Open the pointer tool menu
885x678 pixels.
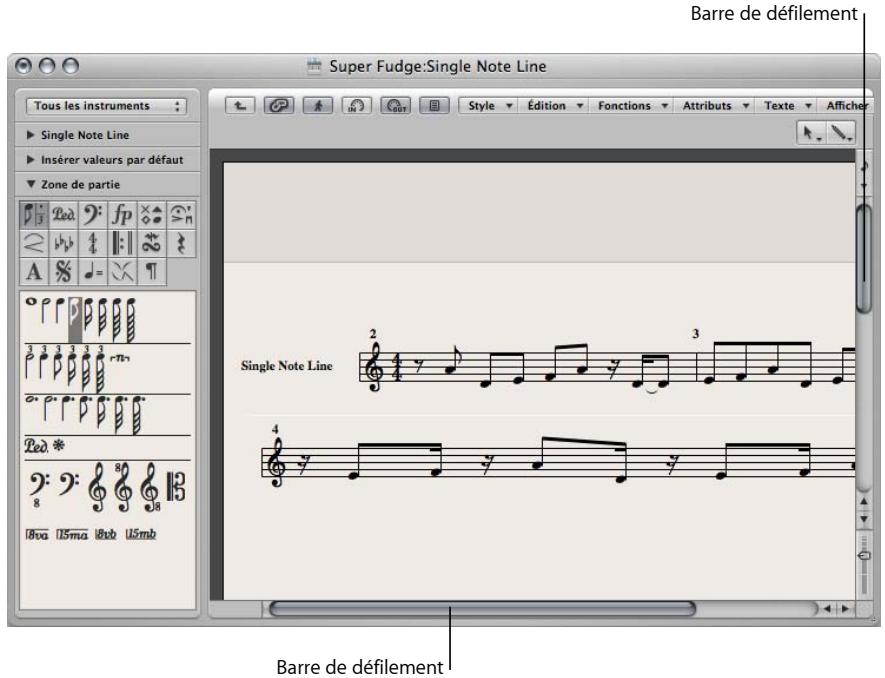(x=811, y=134)
